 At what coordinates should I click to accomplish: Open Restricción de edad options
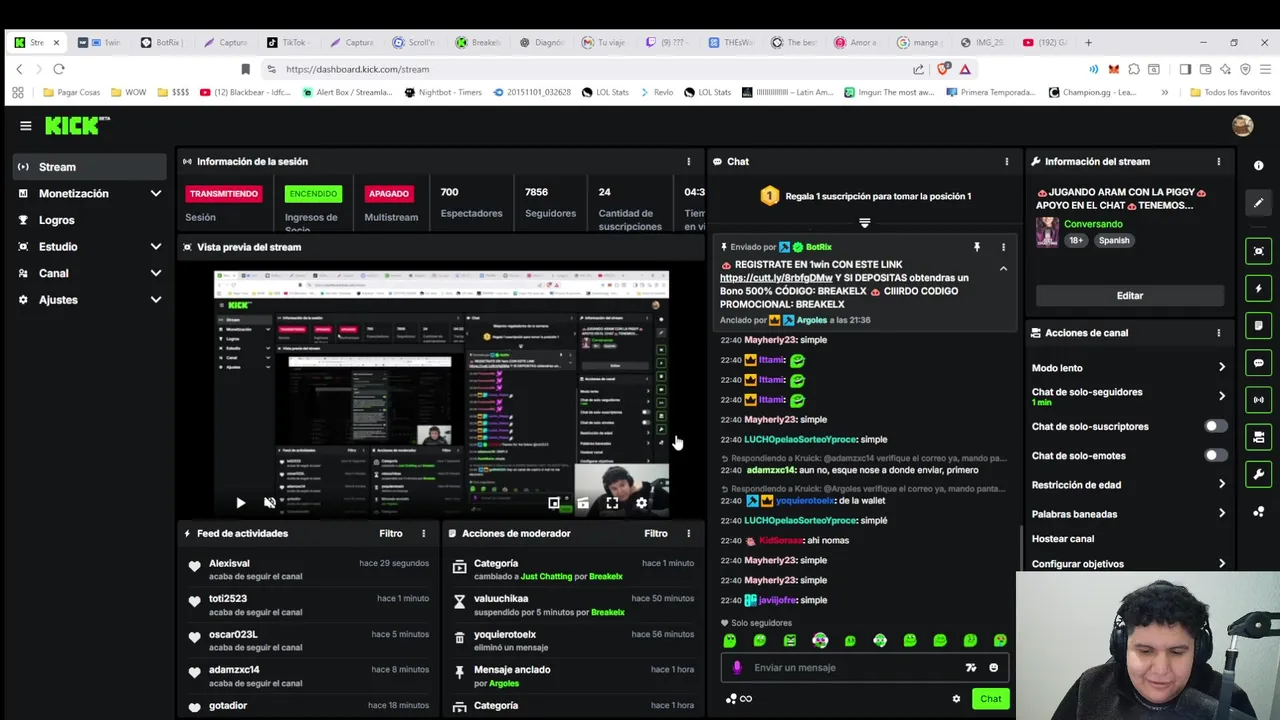tap(1128, 485)
